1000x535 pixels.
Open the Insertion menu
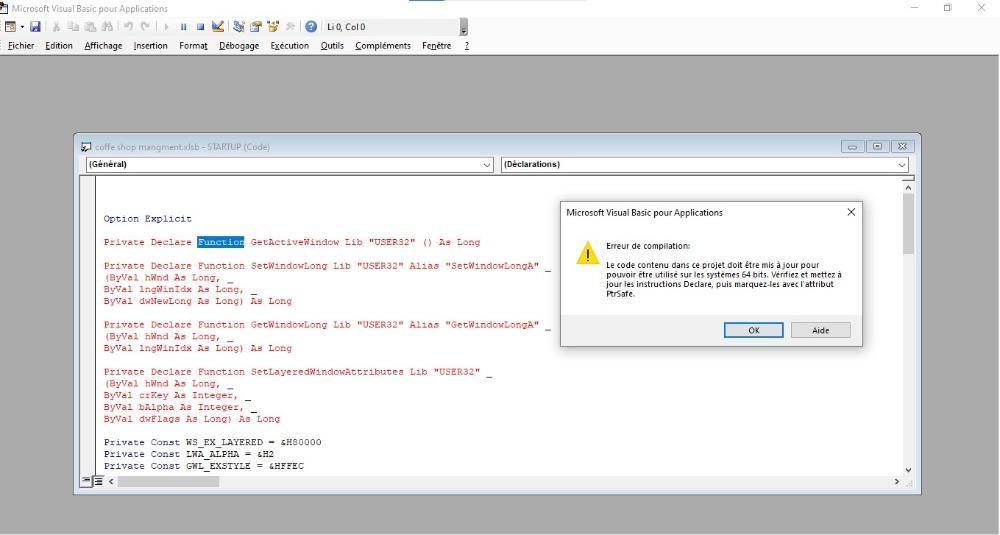coord(151,45)
